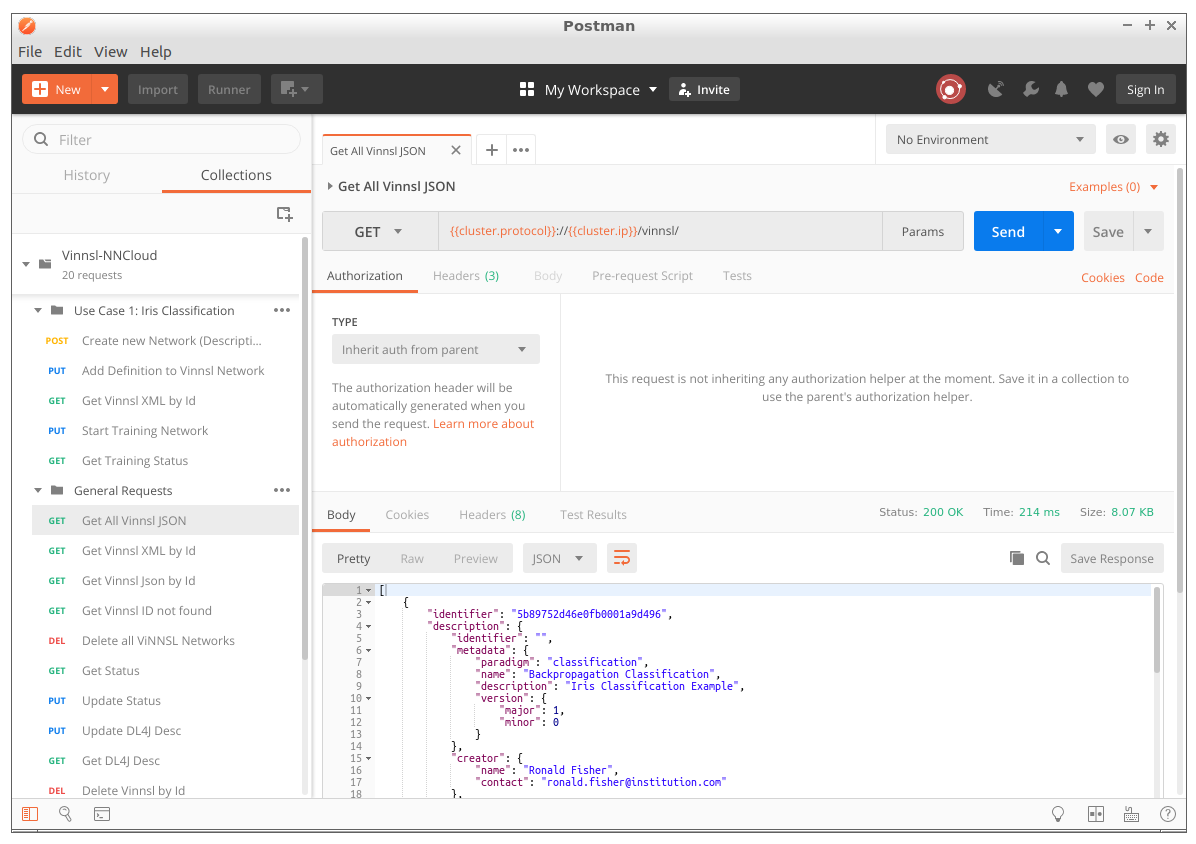Viewport: 1196px width, 844px height.
Task: Open the Inherit auth from parent dropdown
Action: click(x=436, y=349)
